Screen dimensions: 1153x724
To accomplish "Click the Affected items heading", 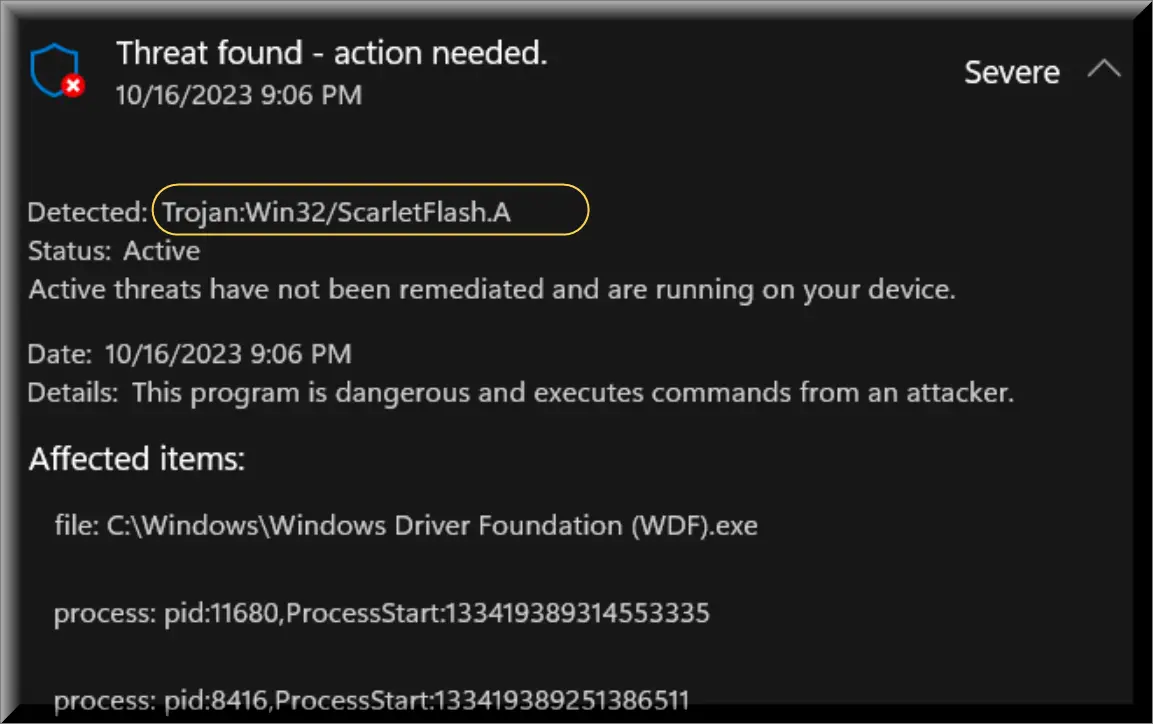I will tap(137, 459).
